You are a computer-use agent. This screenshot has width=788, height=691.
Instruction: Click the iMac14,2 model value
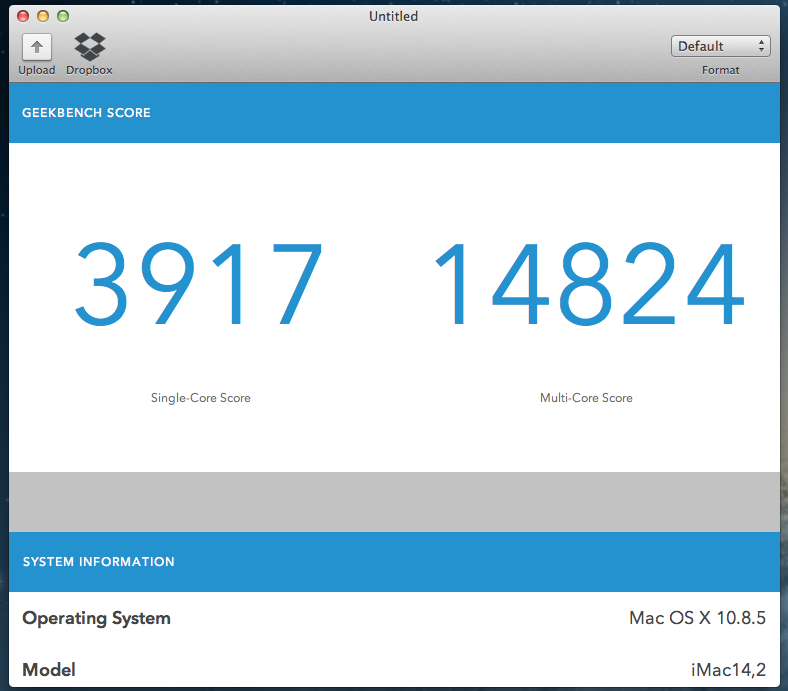[x=728, y=670]
